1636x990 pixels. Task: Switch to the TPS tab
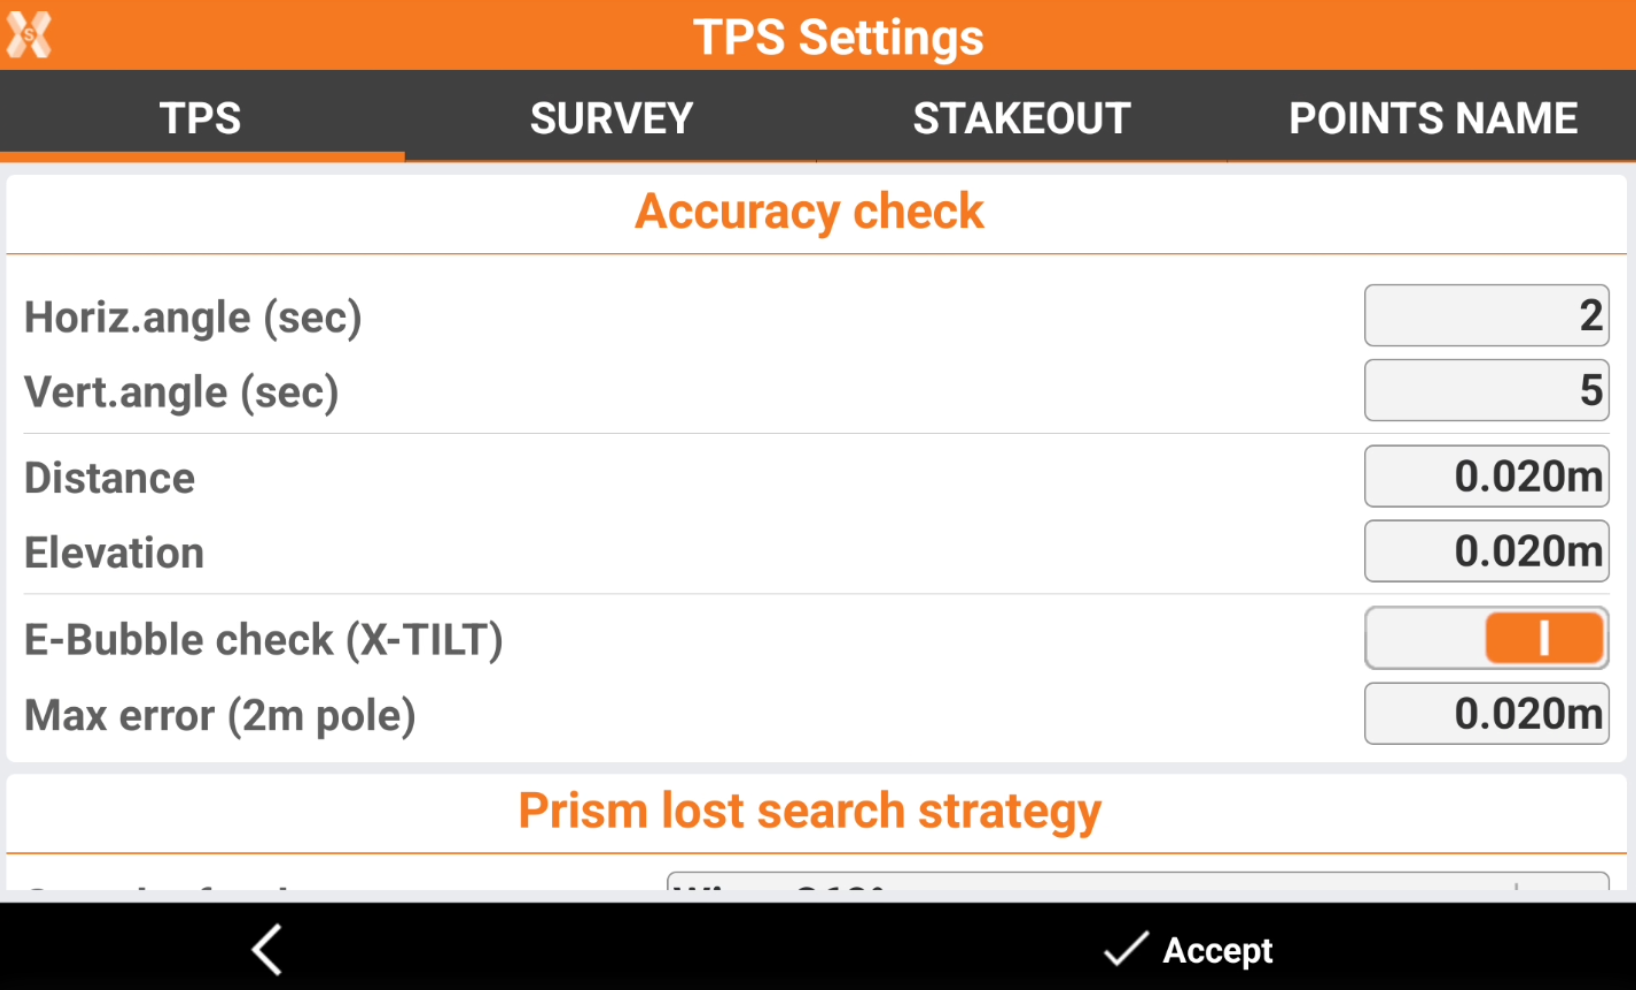tap(201, 118)
